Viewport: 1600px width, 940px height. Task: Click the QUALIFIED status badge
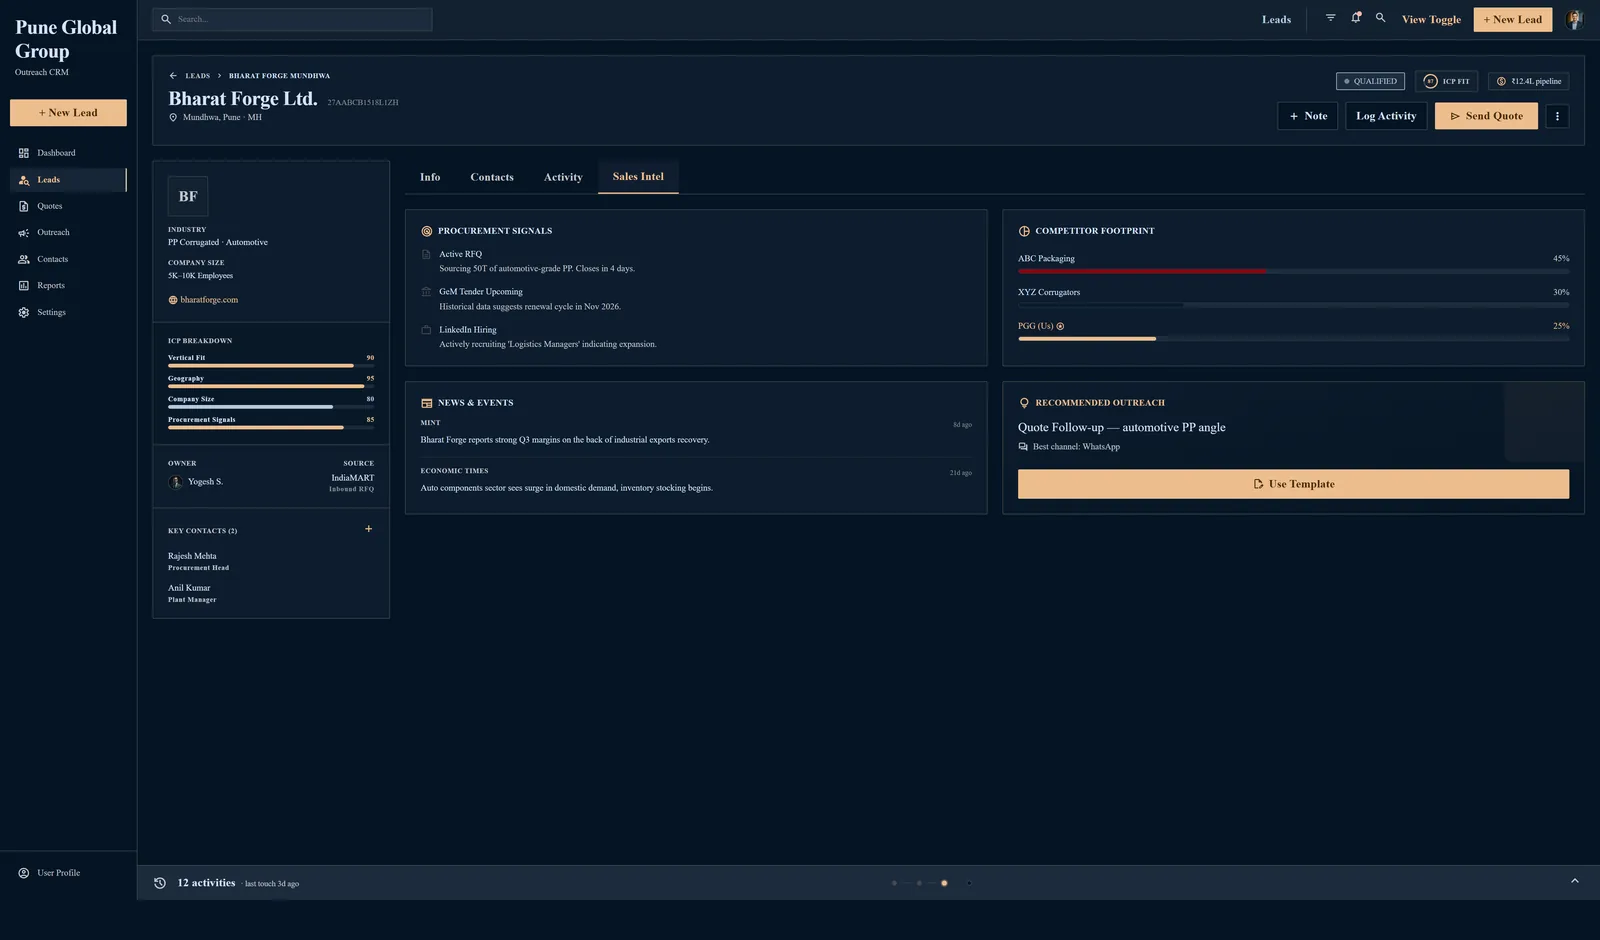(1370, 81)
